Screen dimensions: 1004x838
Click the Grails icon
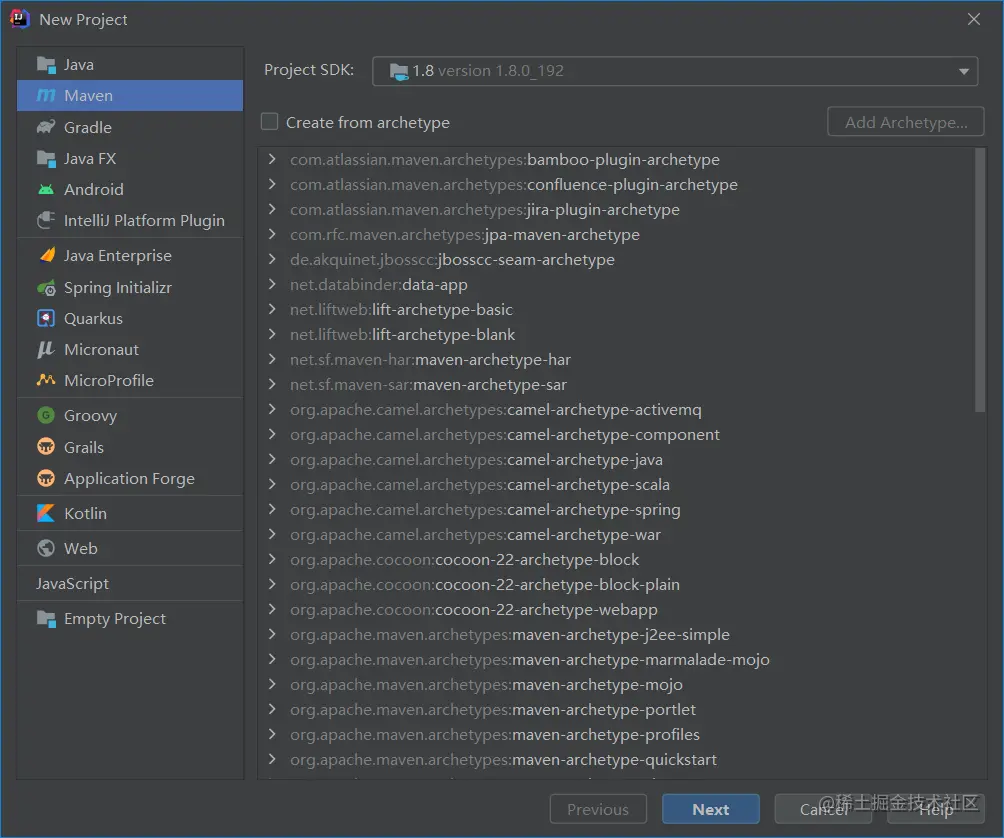tap(46, 447)
